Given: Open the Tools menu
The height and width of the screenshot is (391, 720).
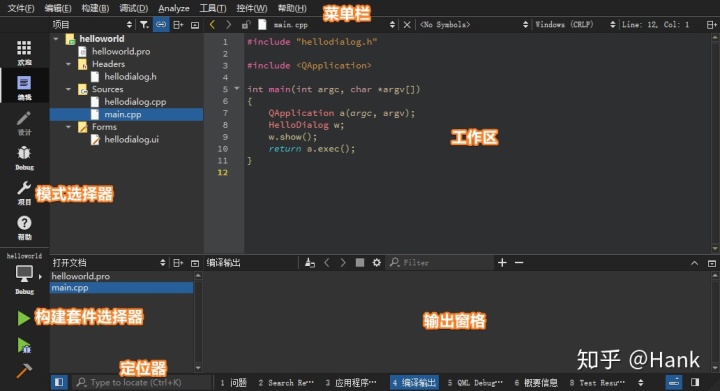Looking at the screenshot, I should (213, 8).
